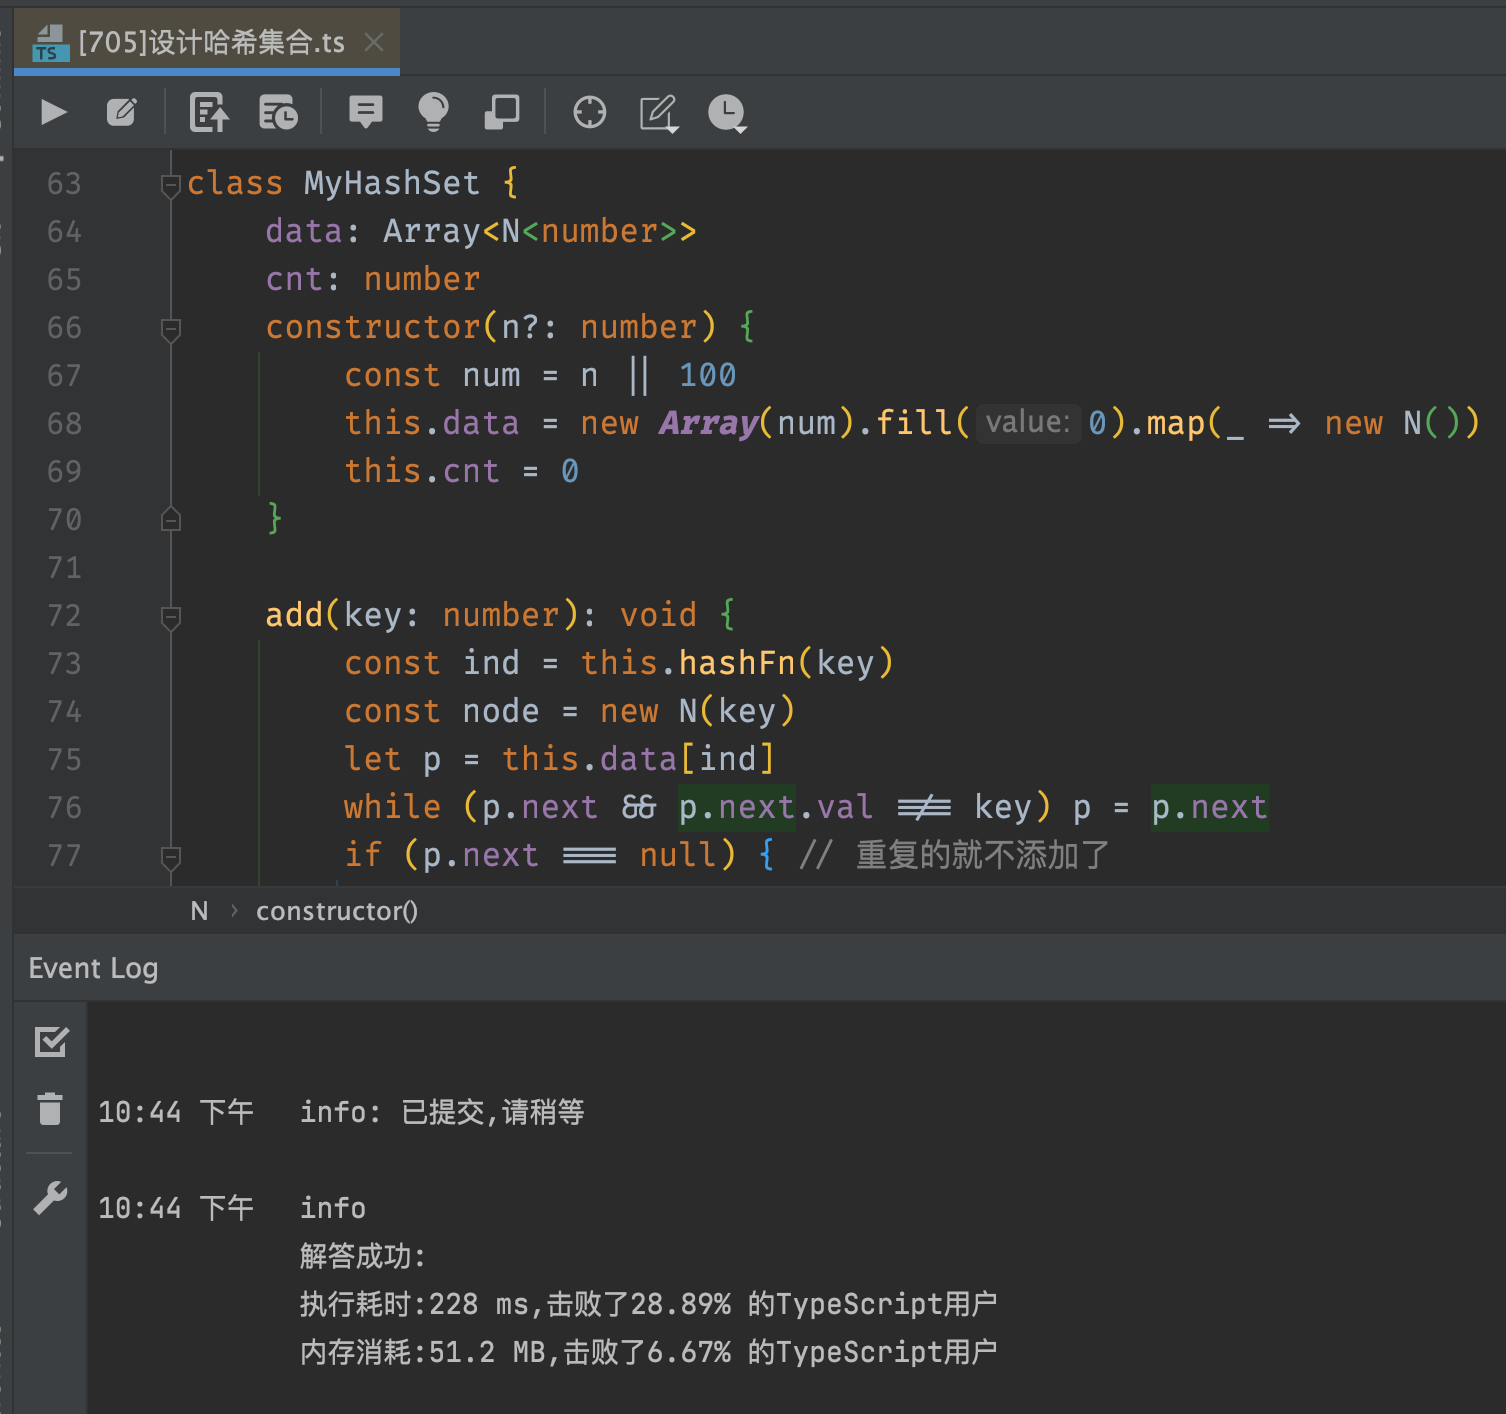
Task: Open the comments speech bubble icon
Action: click(x=365, y=111)
